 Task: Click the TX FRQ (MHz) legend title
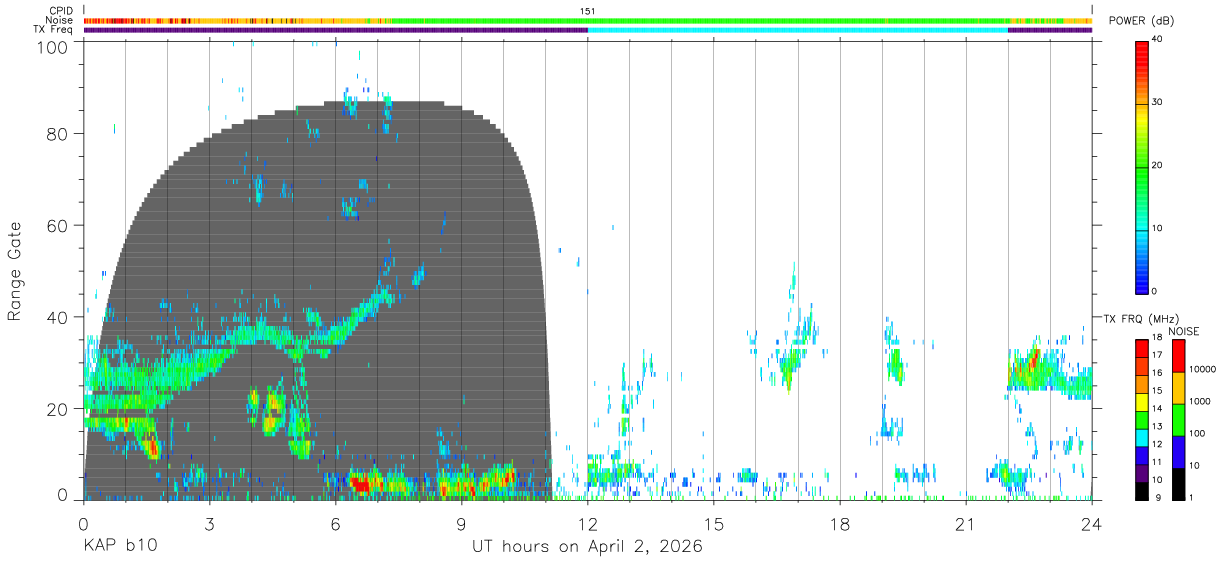(1140, 318)
